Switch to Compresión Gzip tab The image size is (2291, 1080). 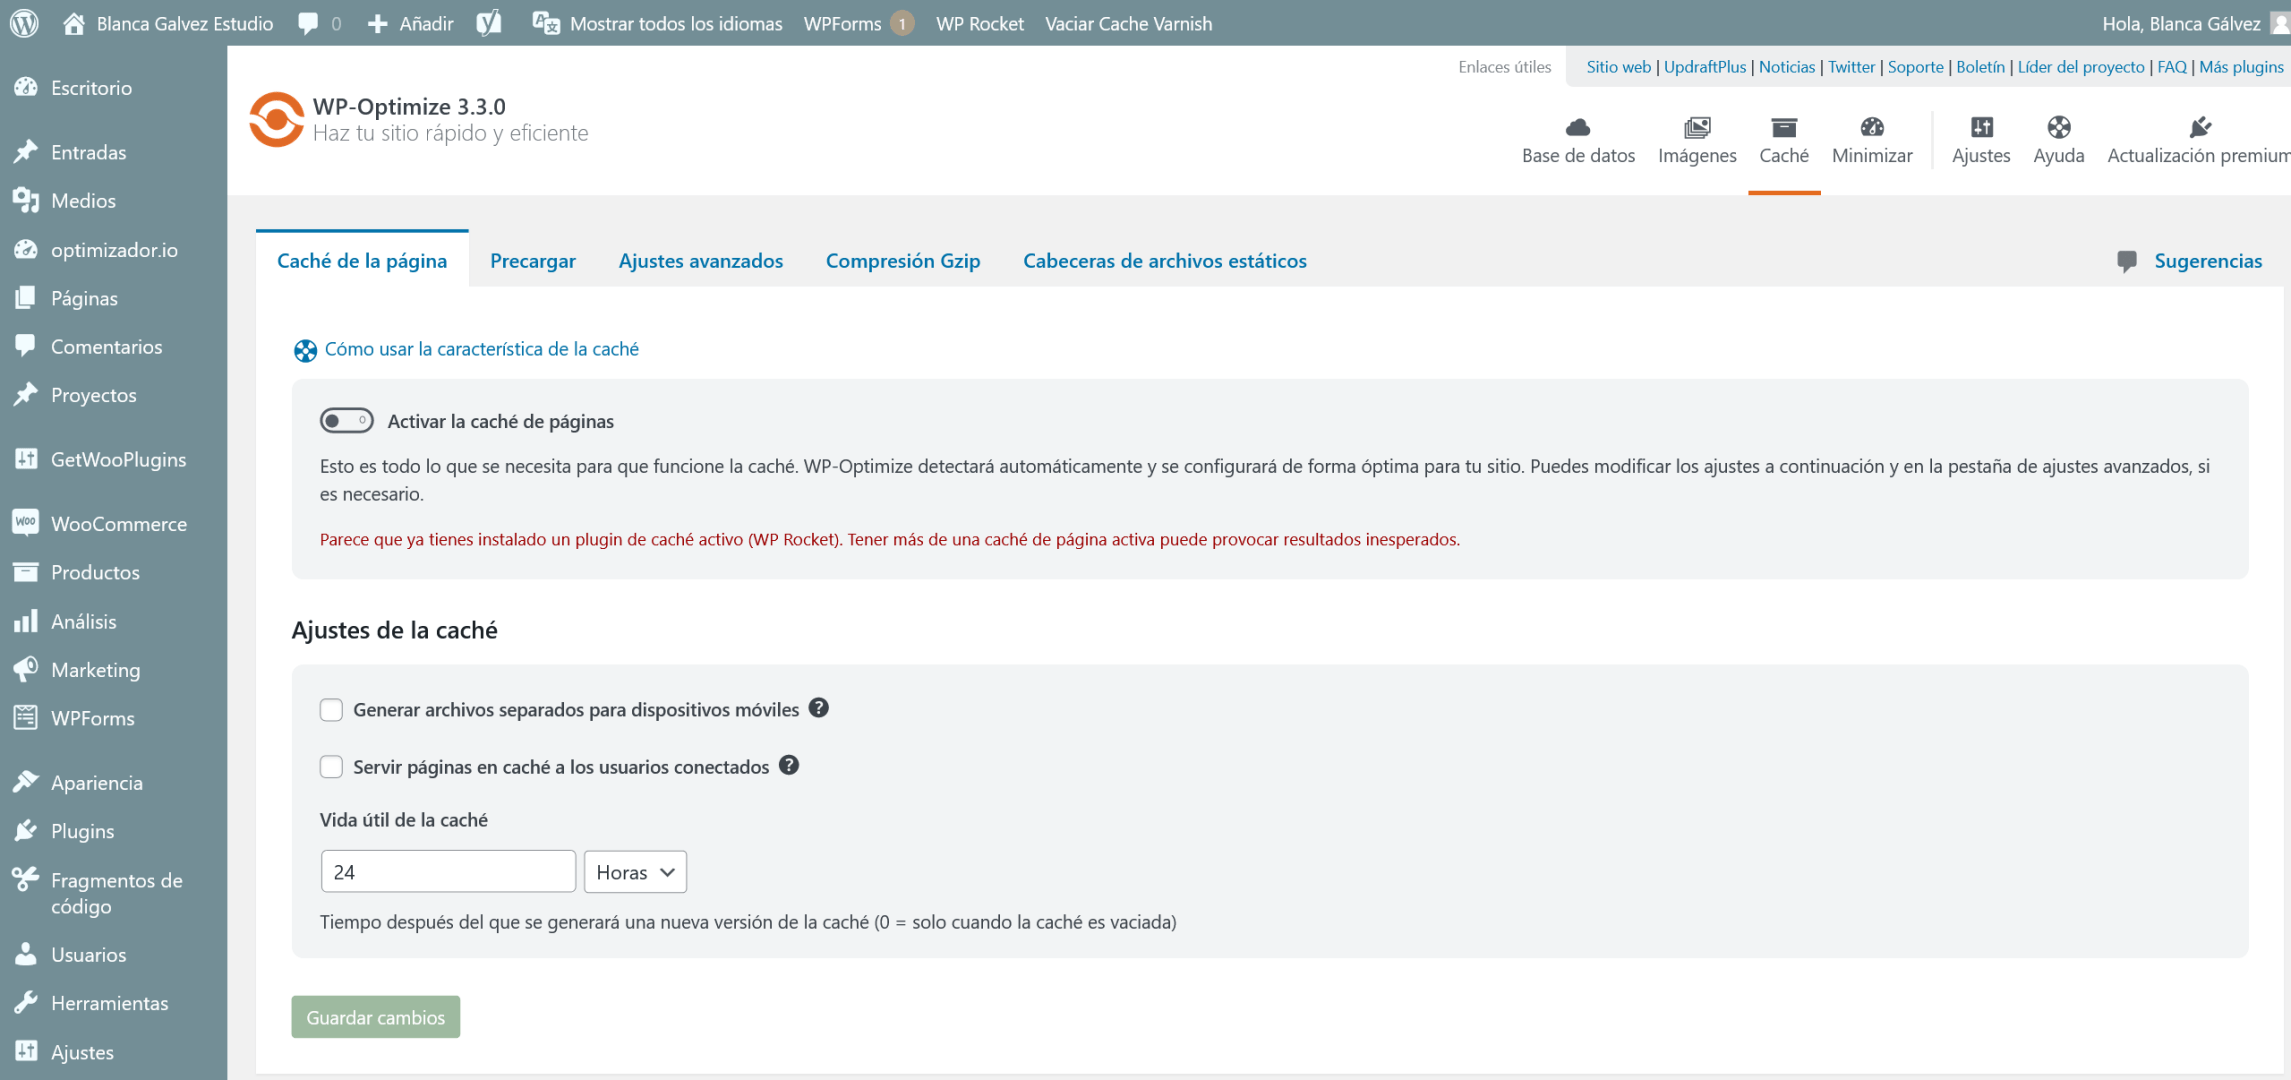pyautogui.click(x=903, y=261)
